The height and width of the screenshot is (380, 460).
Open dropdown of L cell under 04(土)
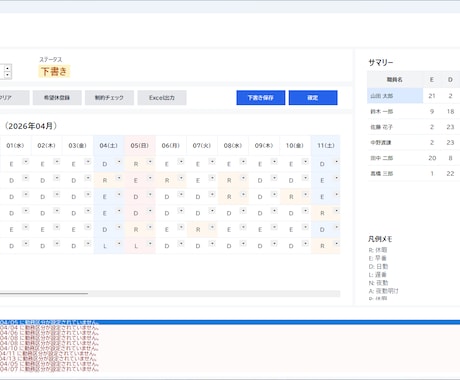(119, 244)
